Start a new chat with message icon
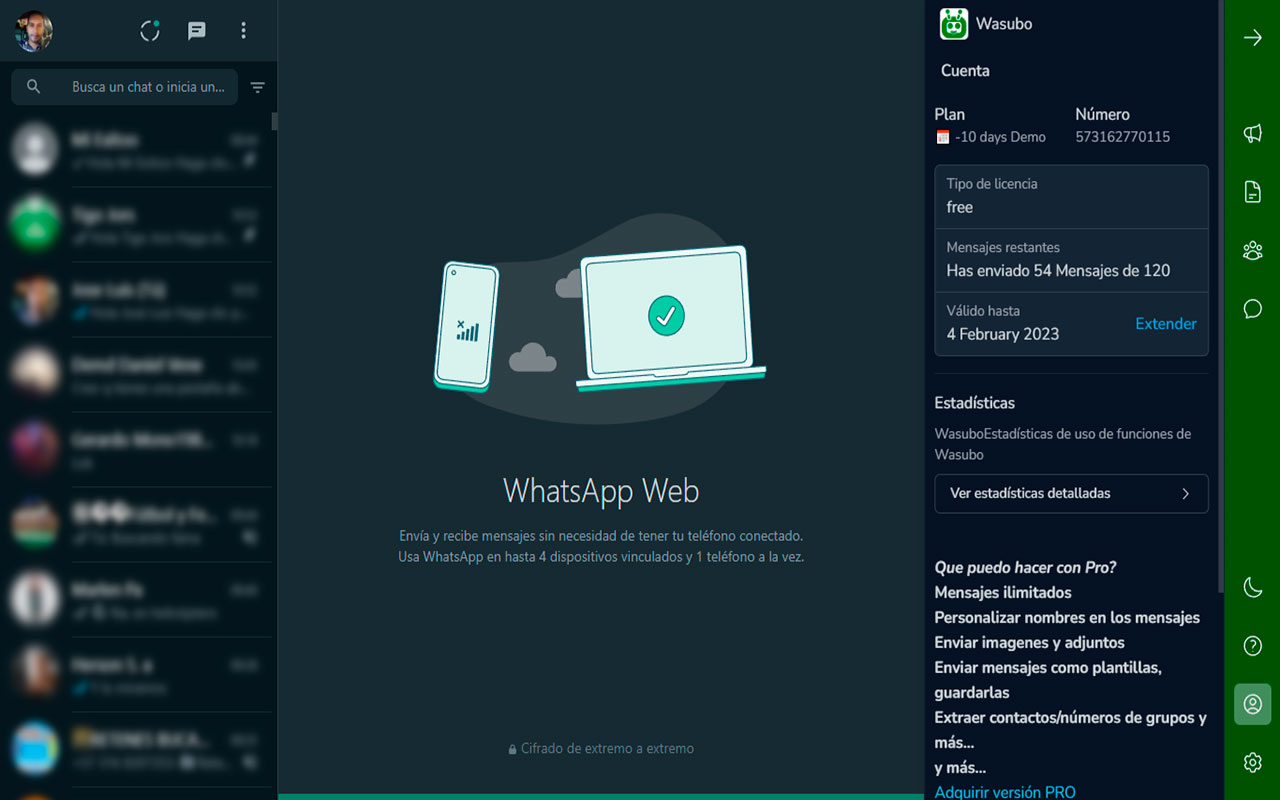 (197, 31)
